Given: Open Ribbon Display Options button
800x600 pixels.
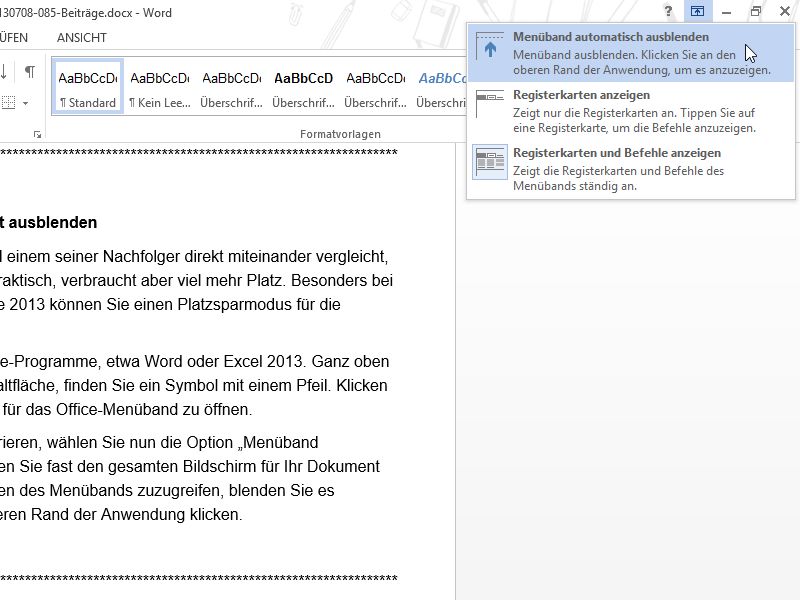Looking at the screenshot, I should (697, 11).
